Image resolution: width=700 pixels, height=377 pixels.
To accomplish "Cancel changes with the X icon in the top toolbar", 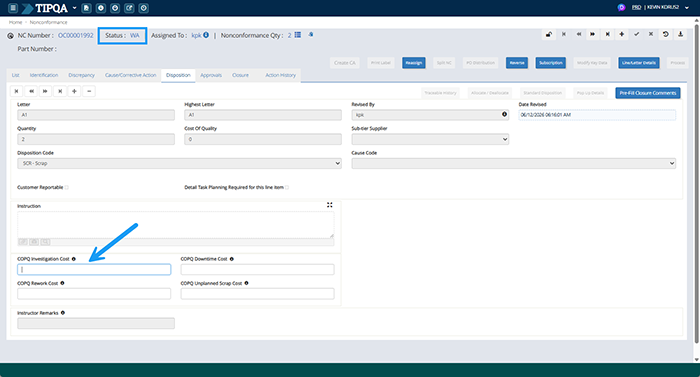I will tap(651, 34).
